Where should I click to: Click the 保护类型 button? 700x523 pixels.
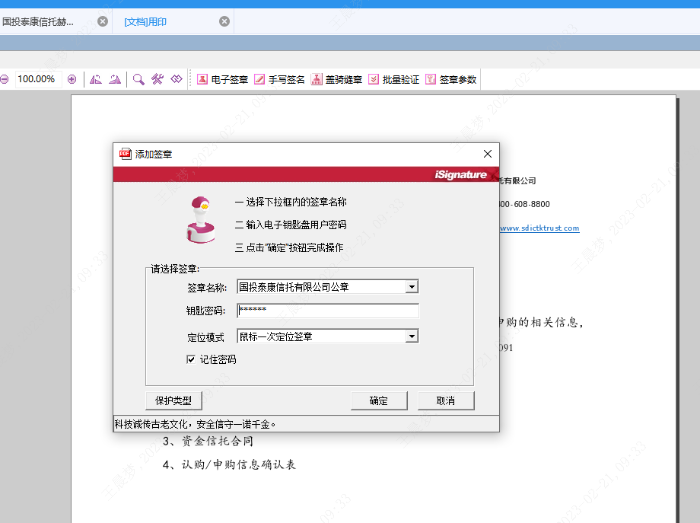[174, 401]
